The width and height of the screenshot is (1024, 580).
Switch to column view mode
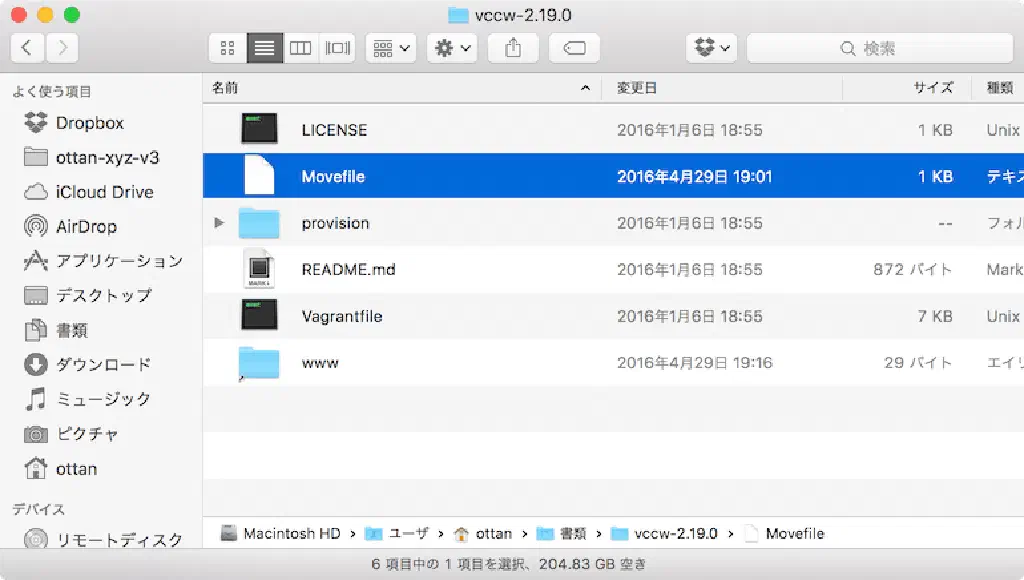pos(301,48)
